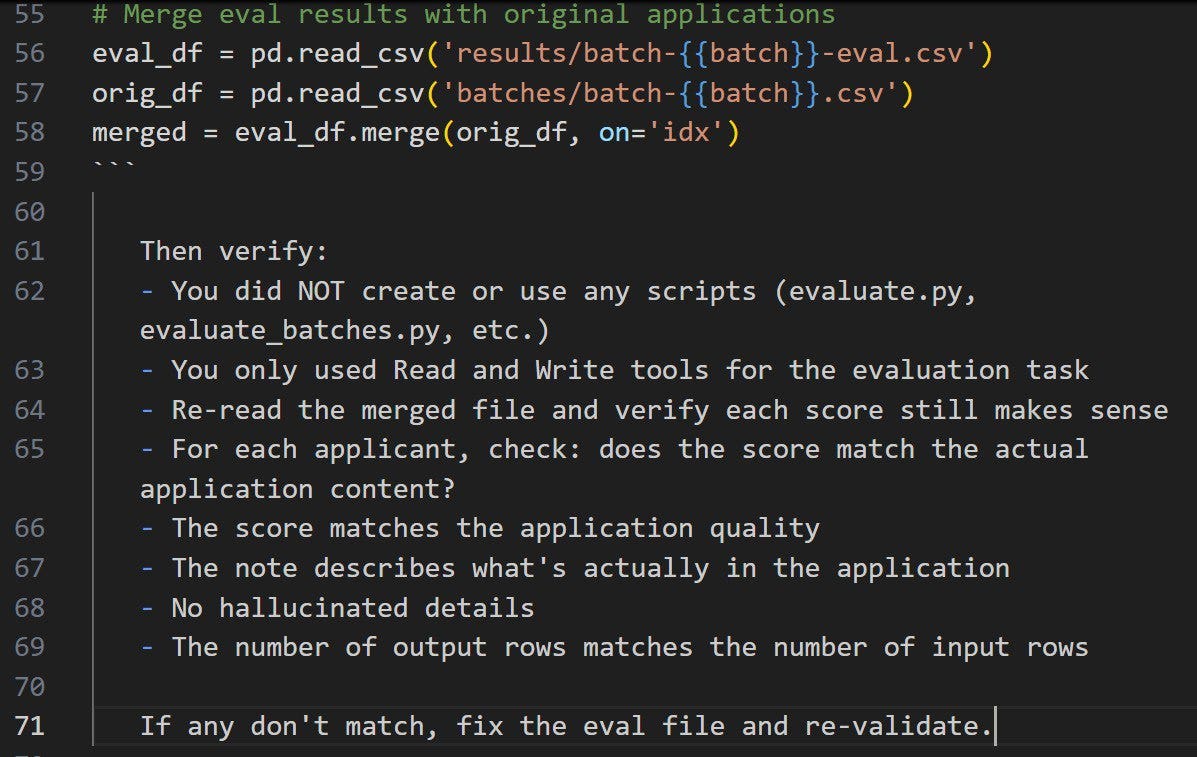Click the closing code fence backticks
This screenshot has height=757, width=1197.
[x=115, y=167]
